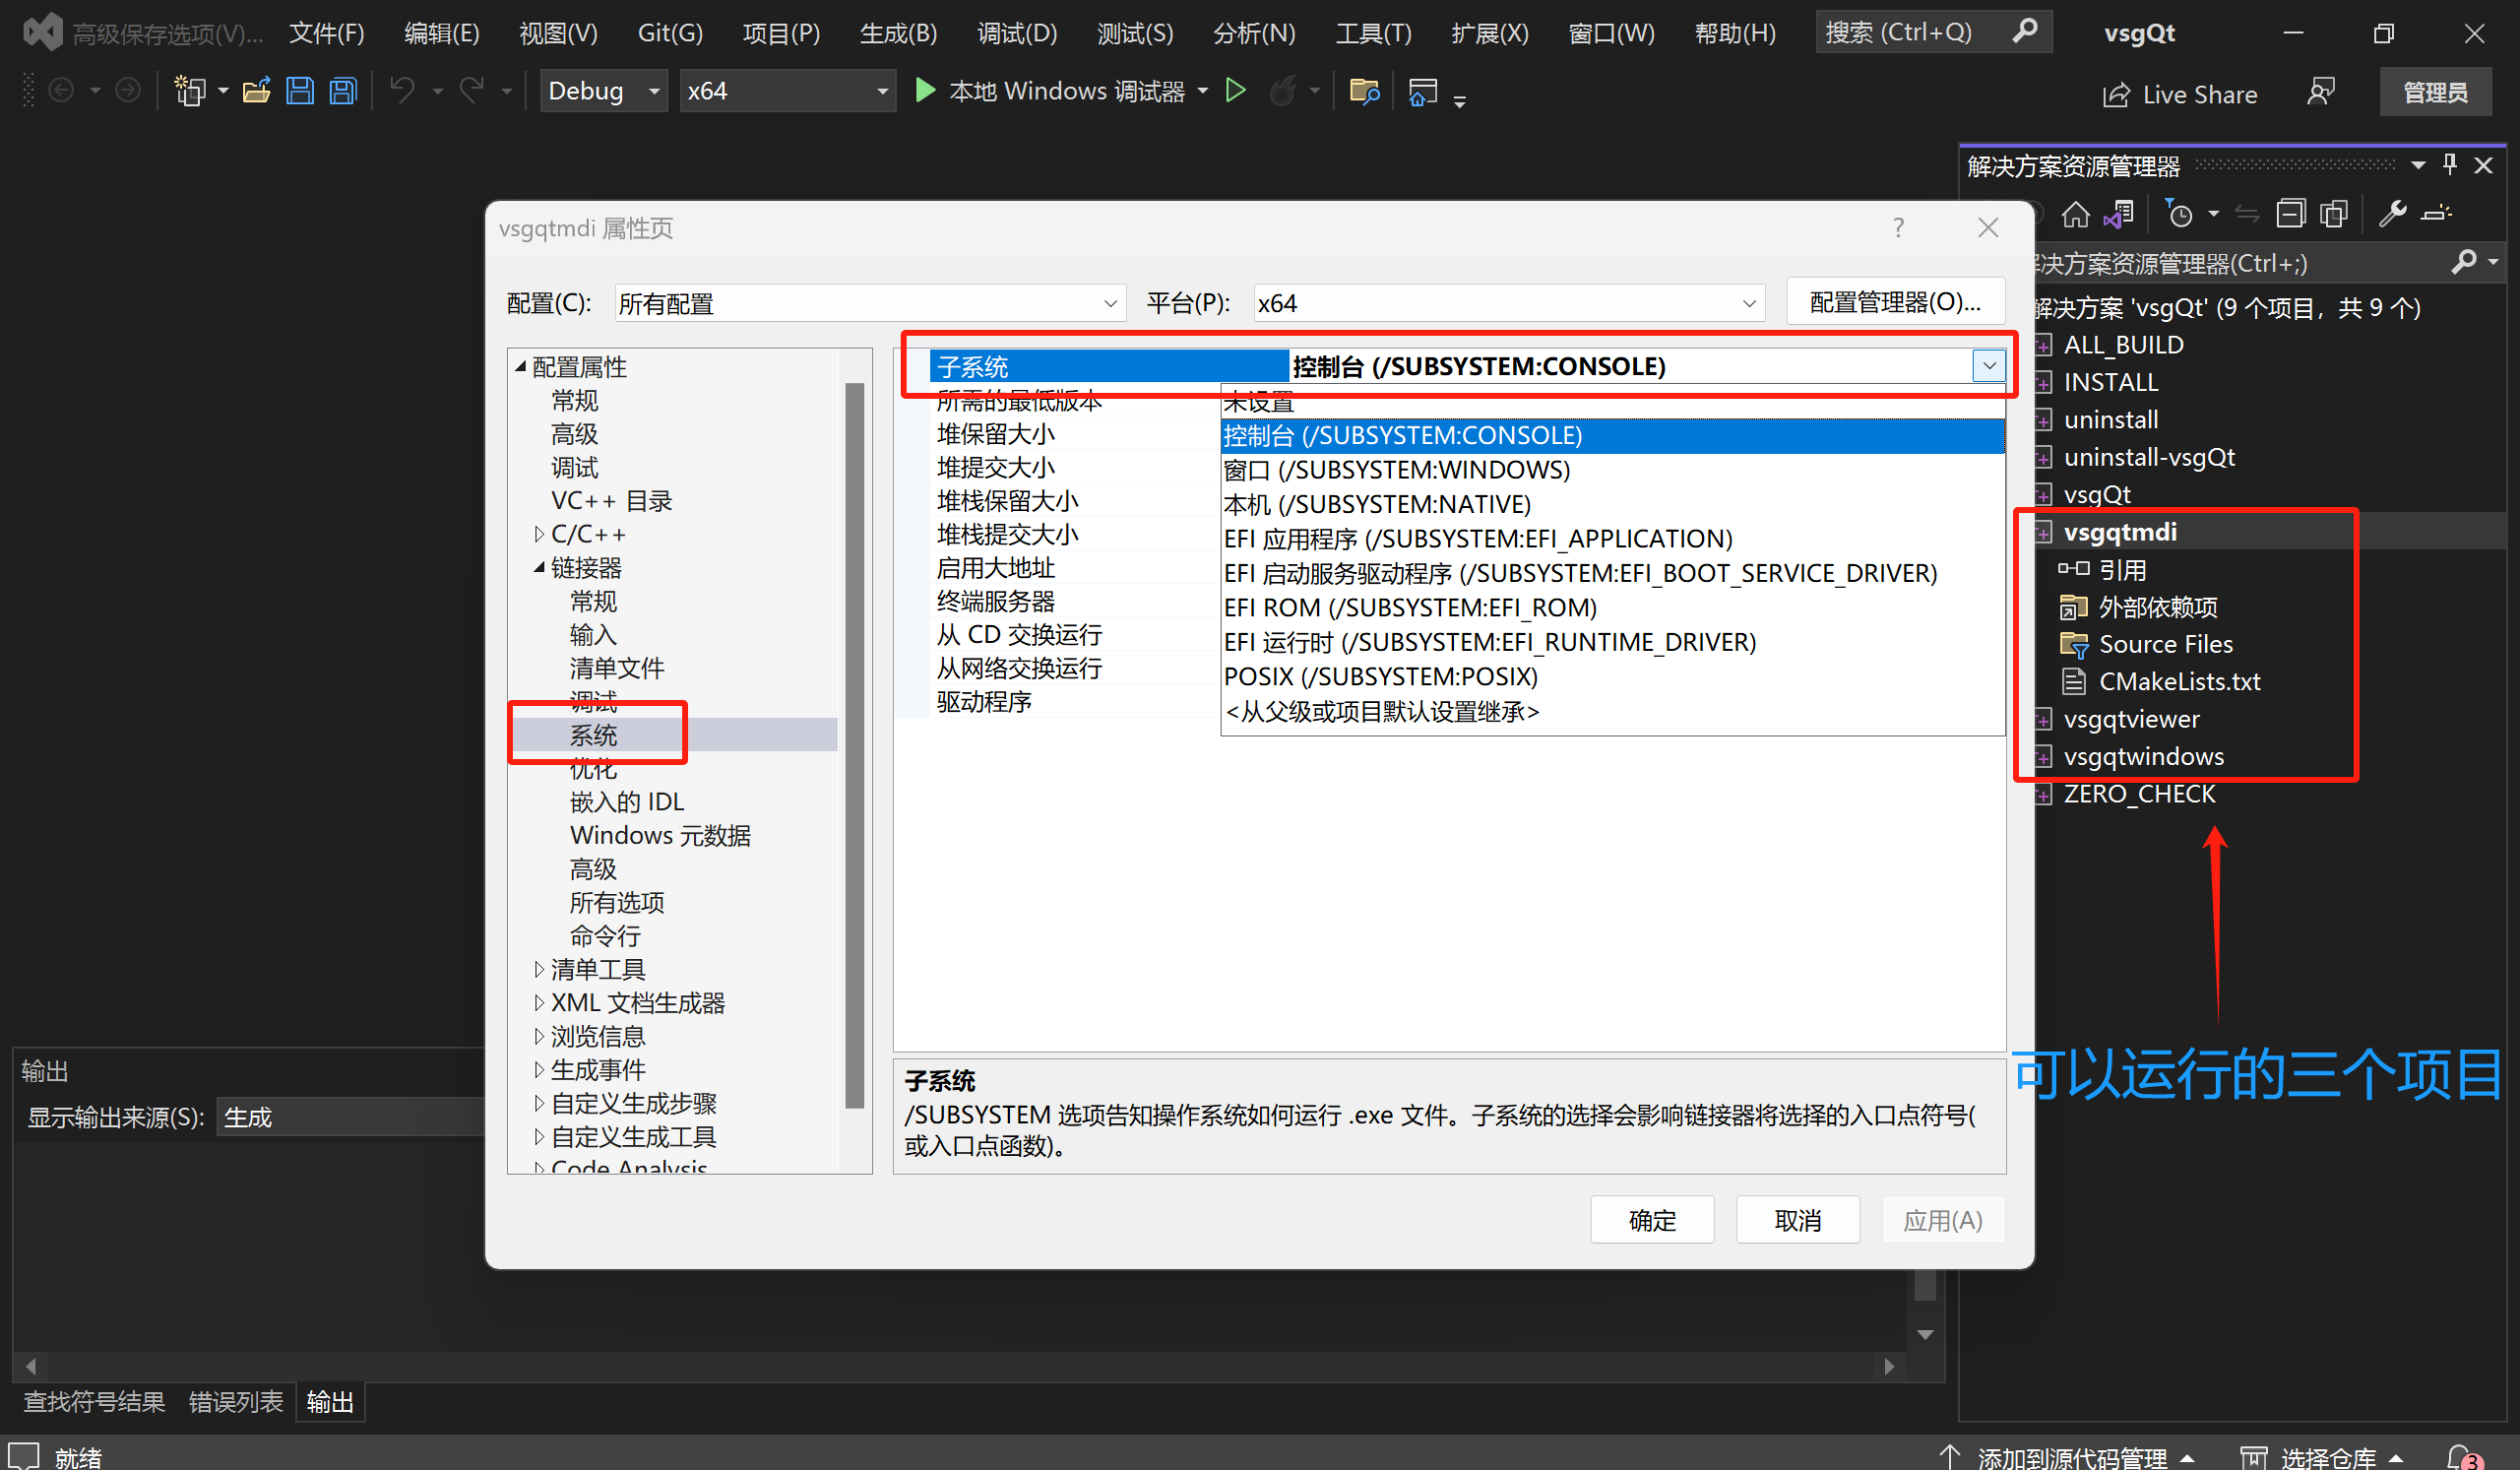Viewport: 2520px width, 1470px height.
Task: Click the Home icon in Solution Explorer
Action: (x=2076, y=213)
